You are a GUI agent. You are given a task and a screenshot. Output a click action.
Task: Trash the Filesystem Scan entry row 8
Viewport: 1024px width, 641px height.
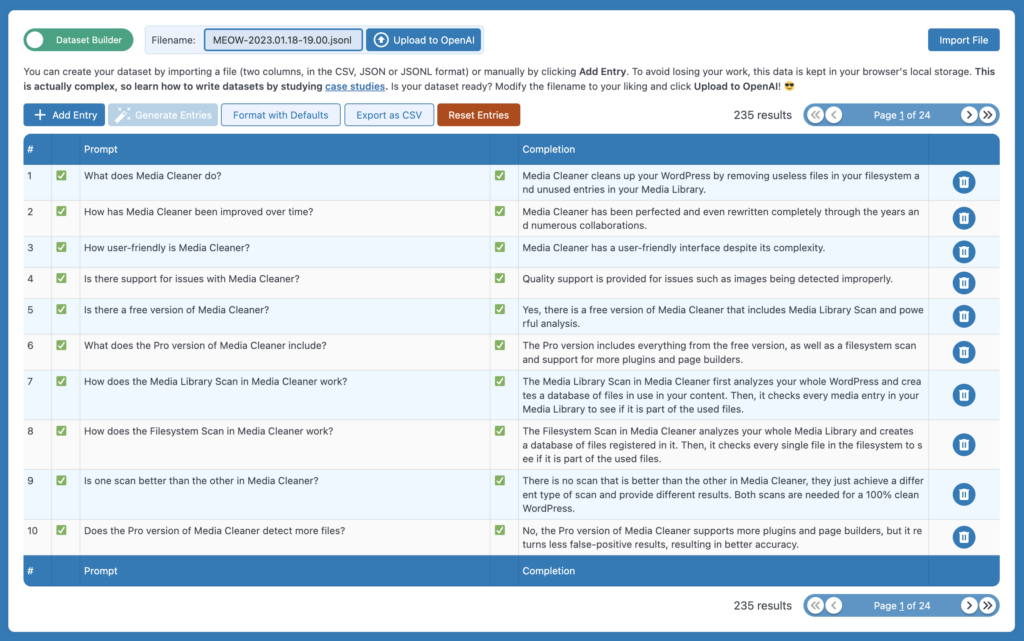point(963,445)
